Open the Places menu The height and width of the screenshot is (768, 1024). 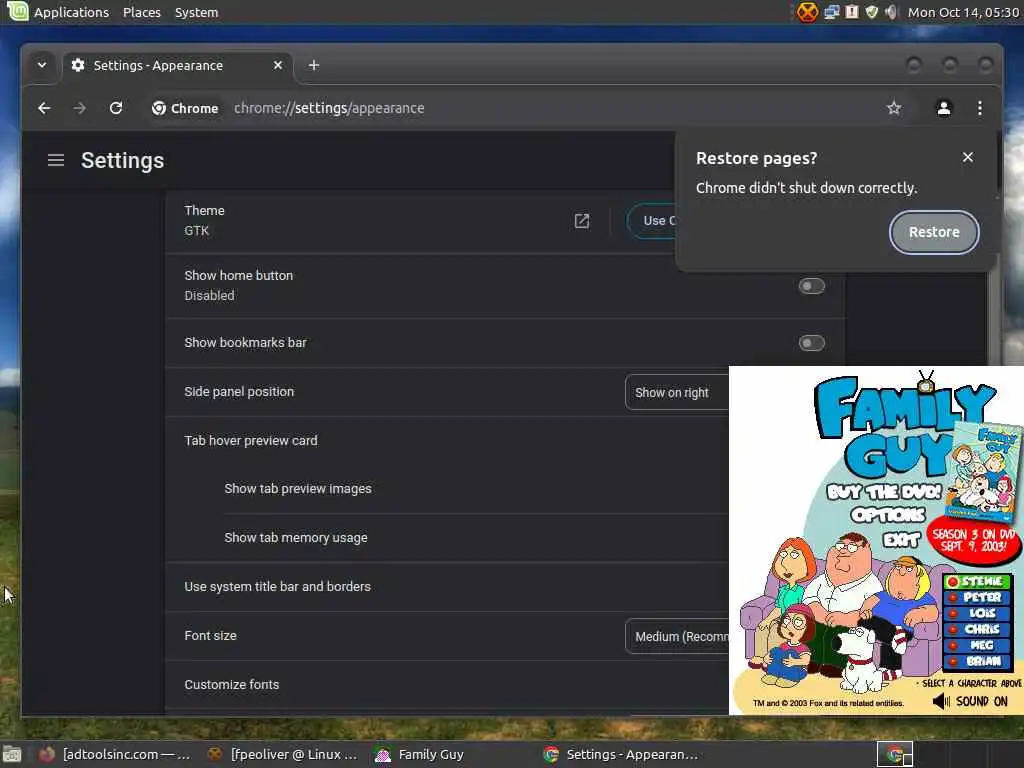point(142,12)
